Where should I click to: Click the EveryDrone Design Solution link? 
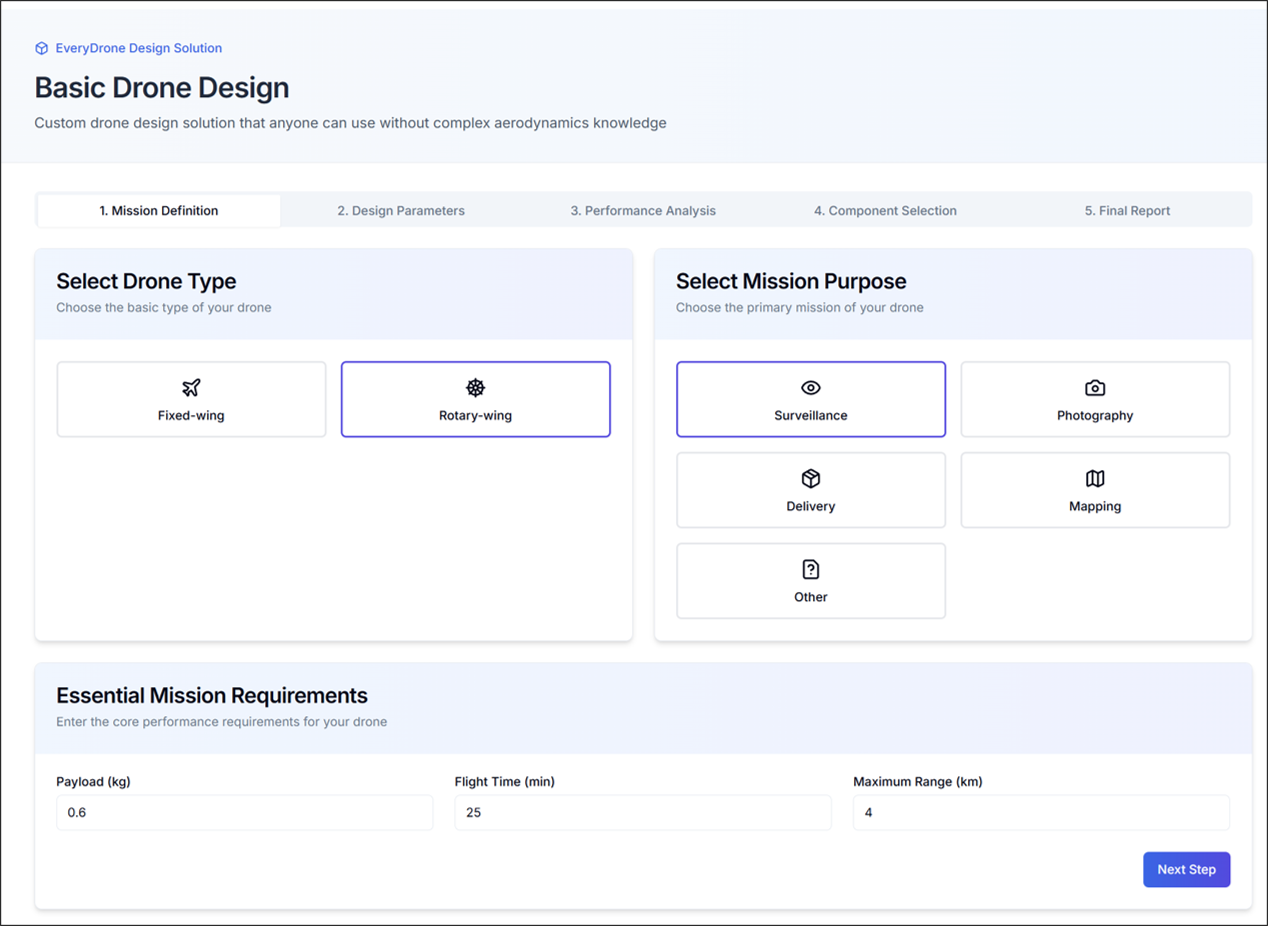[138, 48]
